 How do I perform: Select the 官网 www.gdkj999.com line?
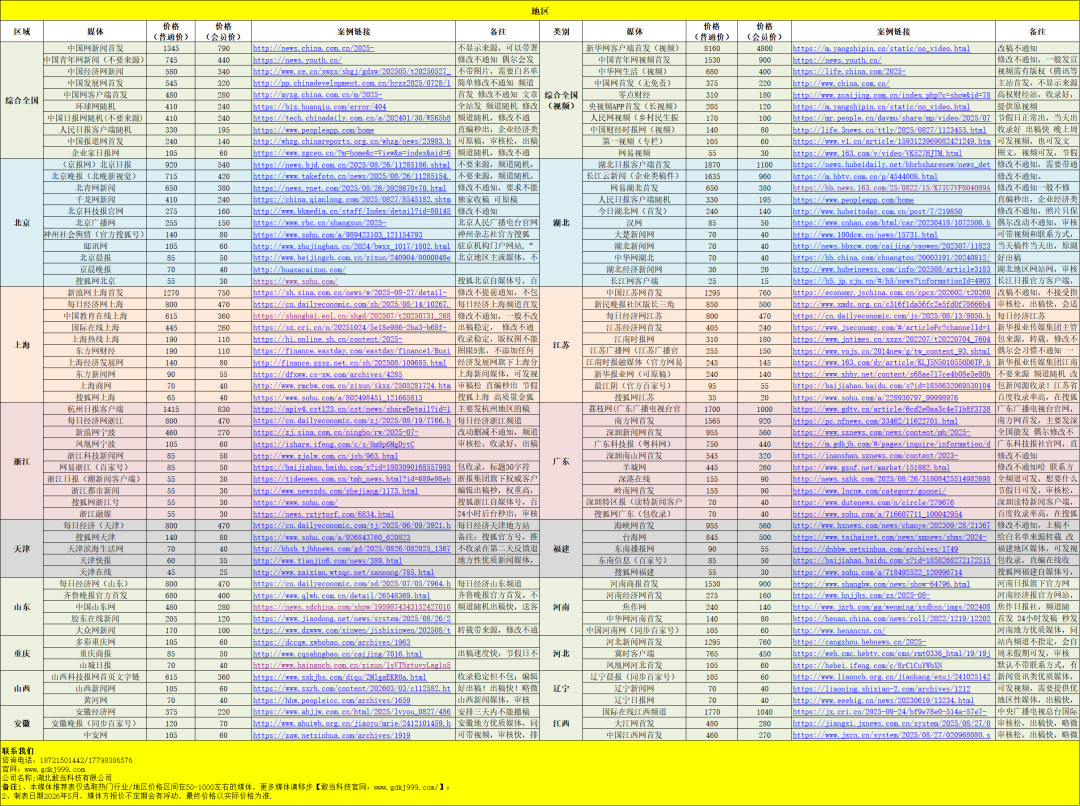43,769
